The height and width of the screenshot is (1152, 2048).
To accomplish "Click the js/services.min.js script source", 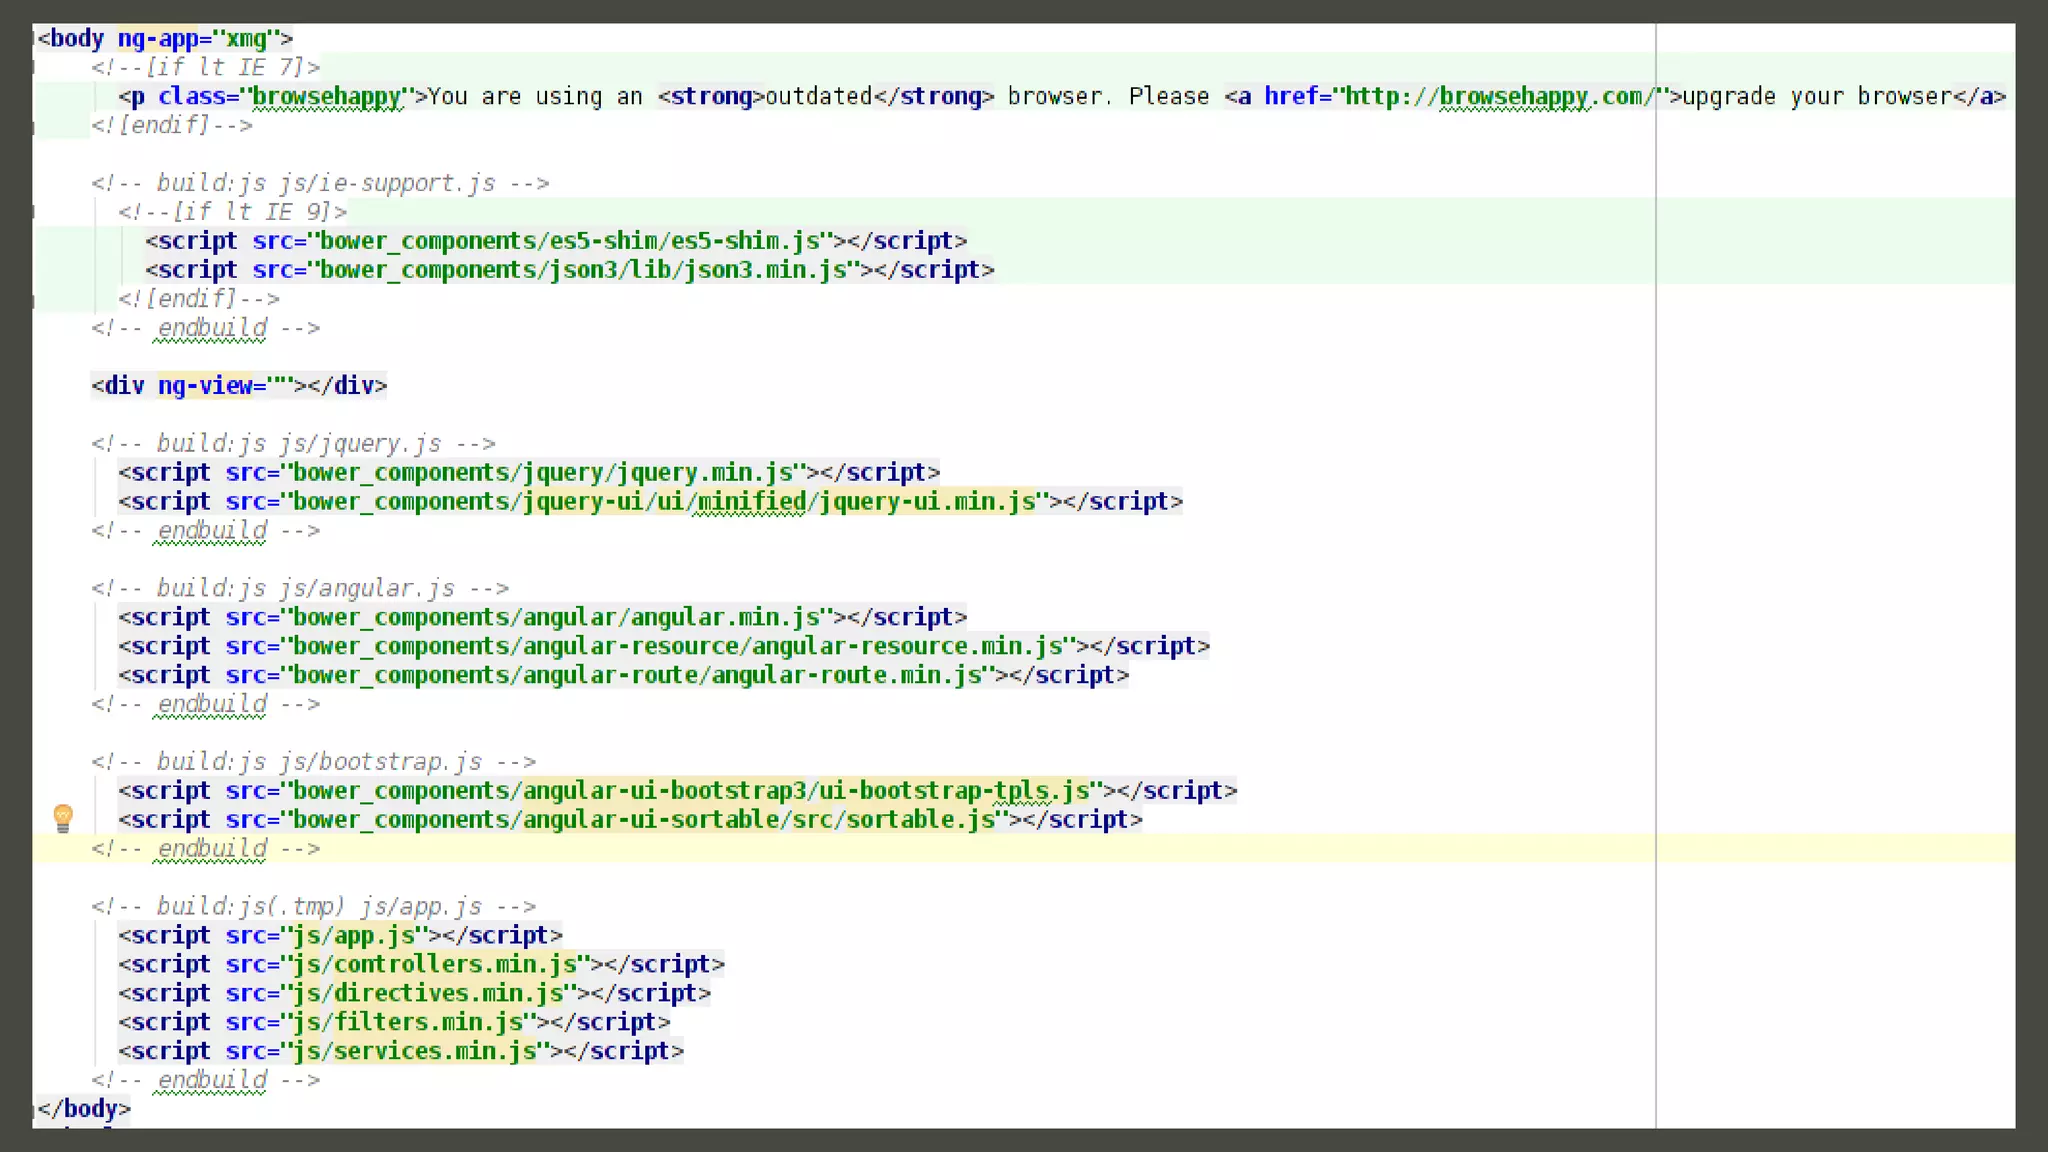I will tap(414, 1052).
